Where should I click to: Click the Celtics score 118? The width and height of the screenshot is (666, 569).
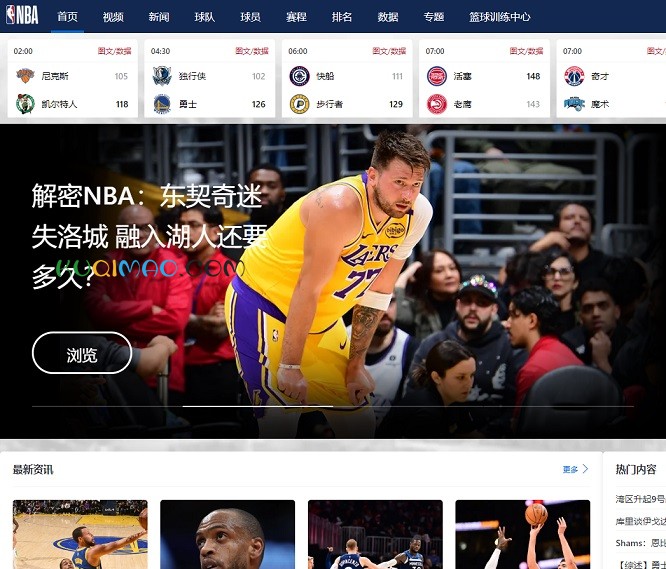(122, 104)
